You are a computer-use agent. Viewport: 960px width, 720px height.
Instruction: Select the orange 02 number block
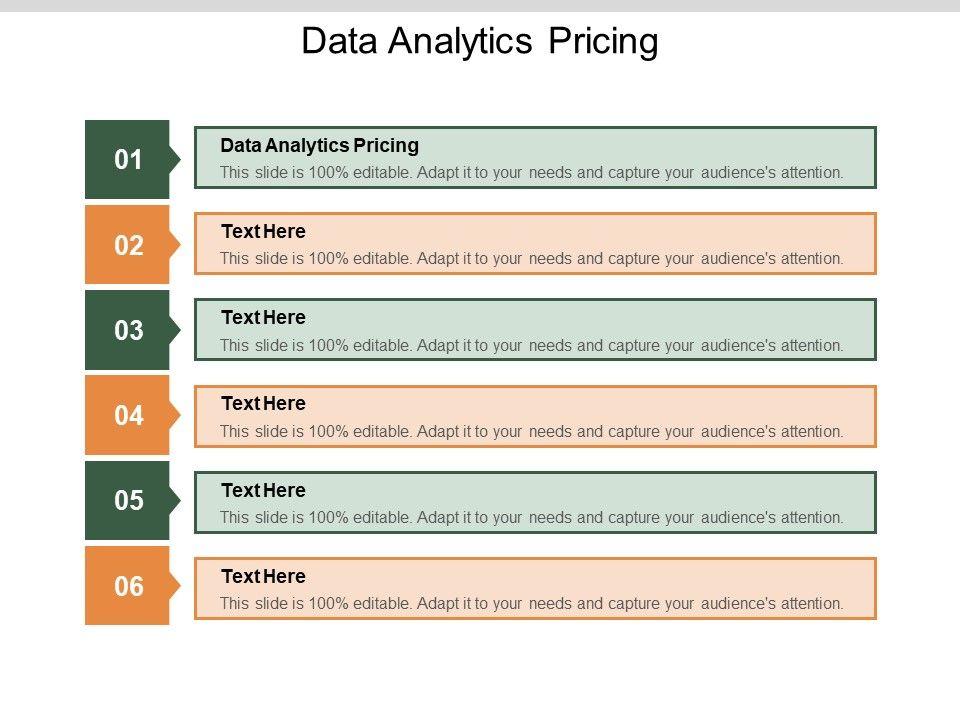pyautogui.click(x=128, y=245)
